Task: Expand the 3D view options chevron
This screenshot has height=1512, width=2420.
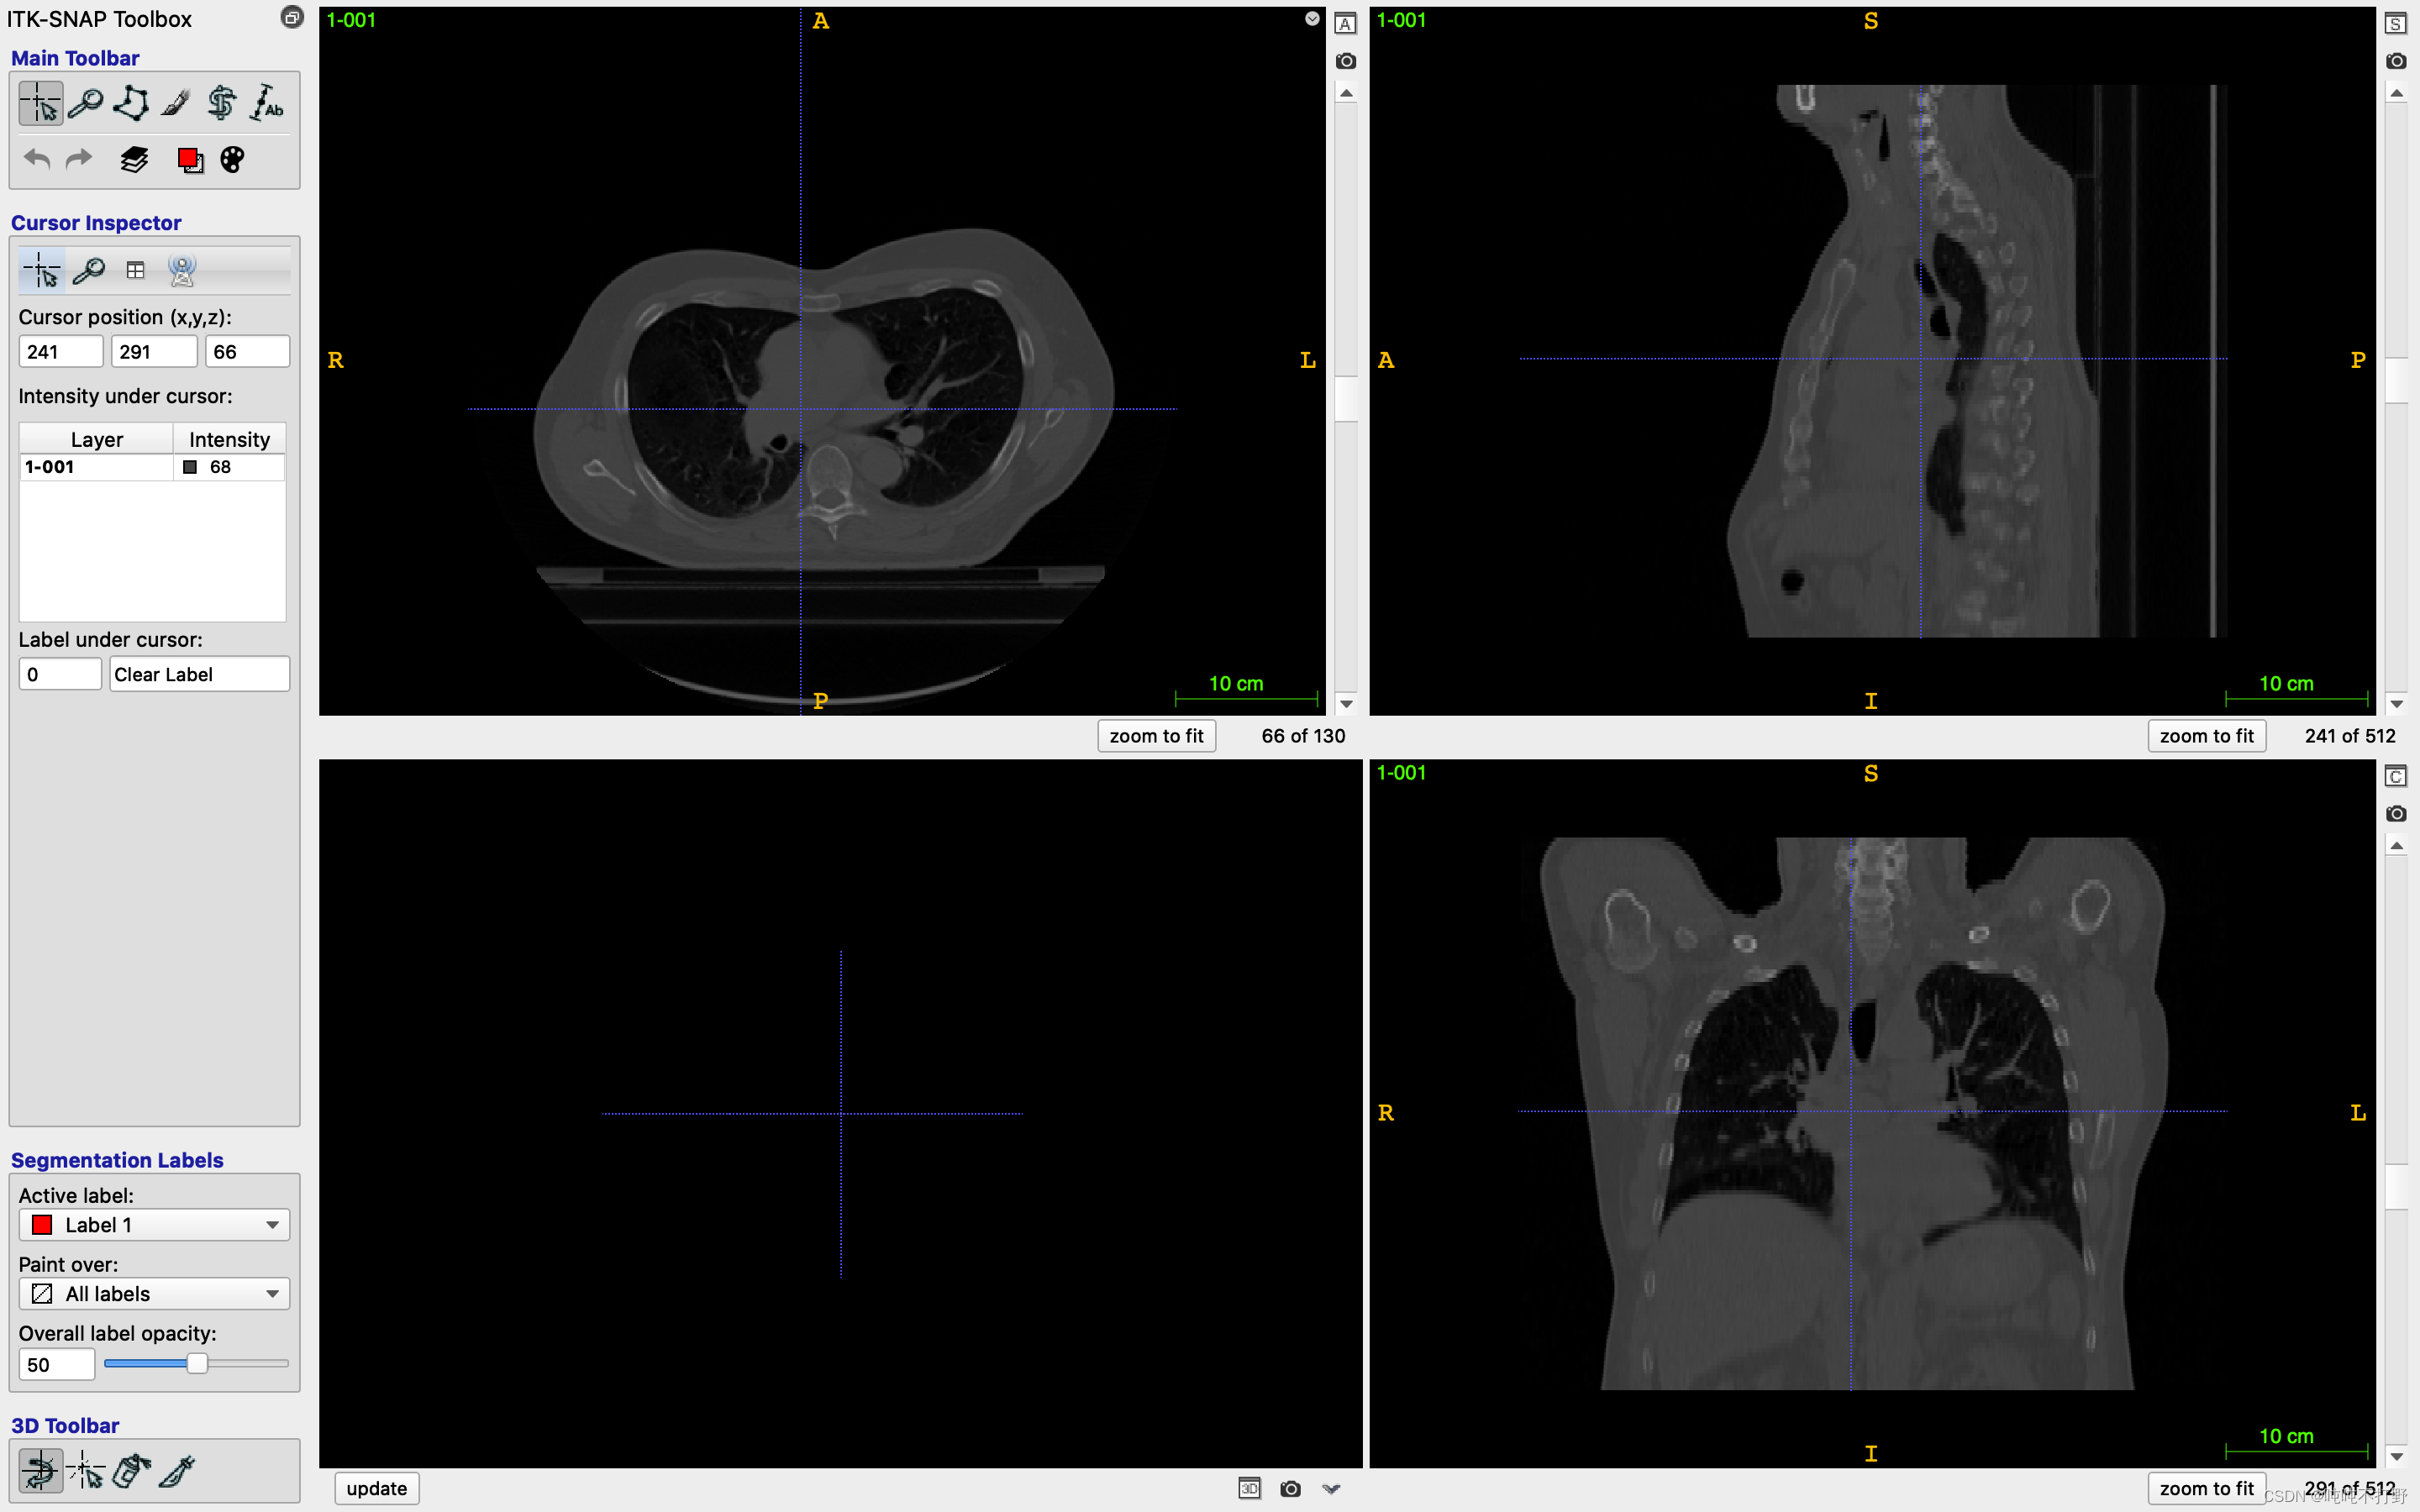Action: point(1331,1489)
